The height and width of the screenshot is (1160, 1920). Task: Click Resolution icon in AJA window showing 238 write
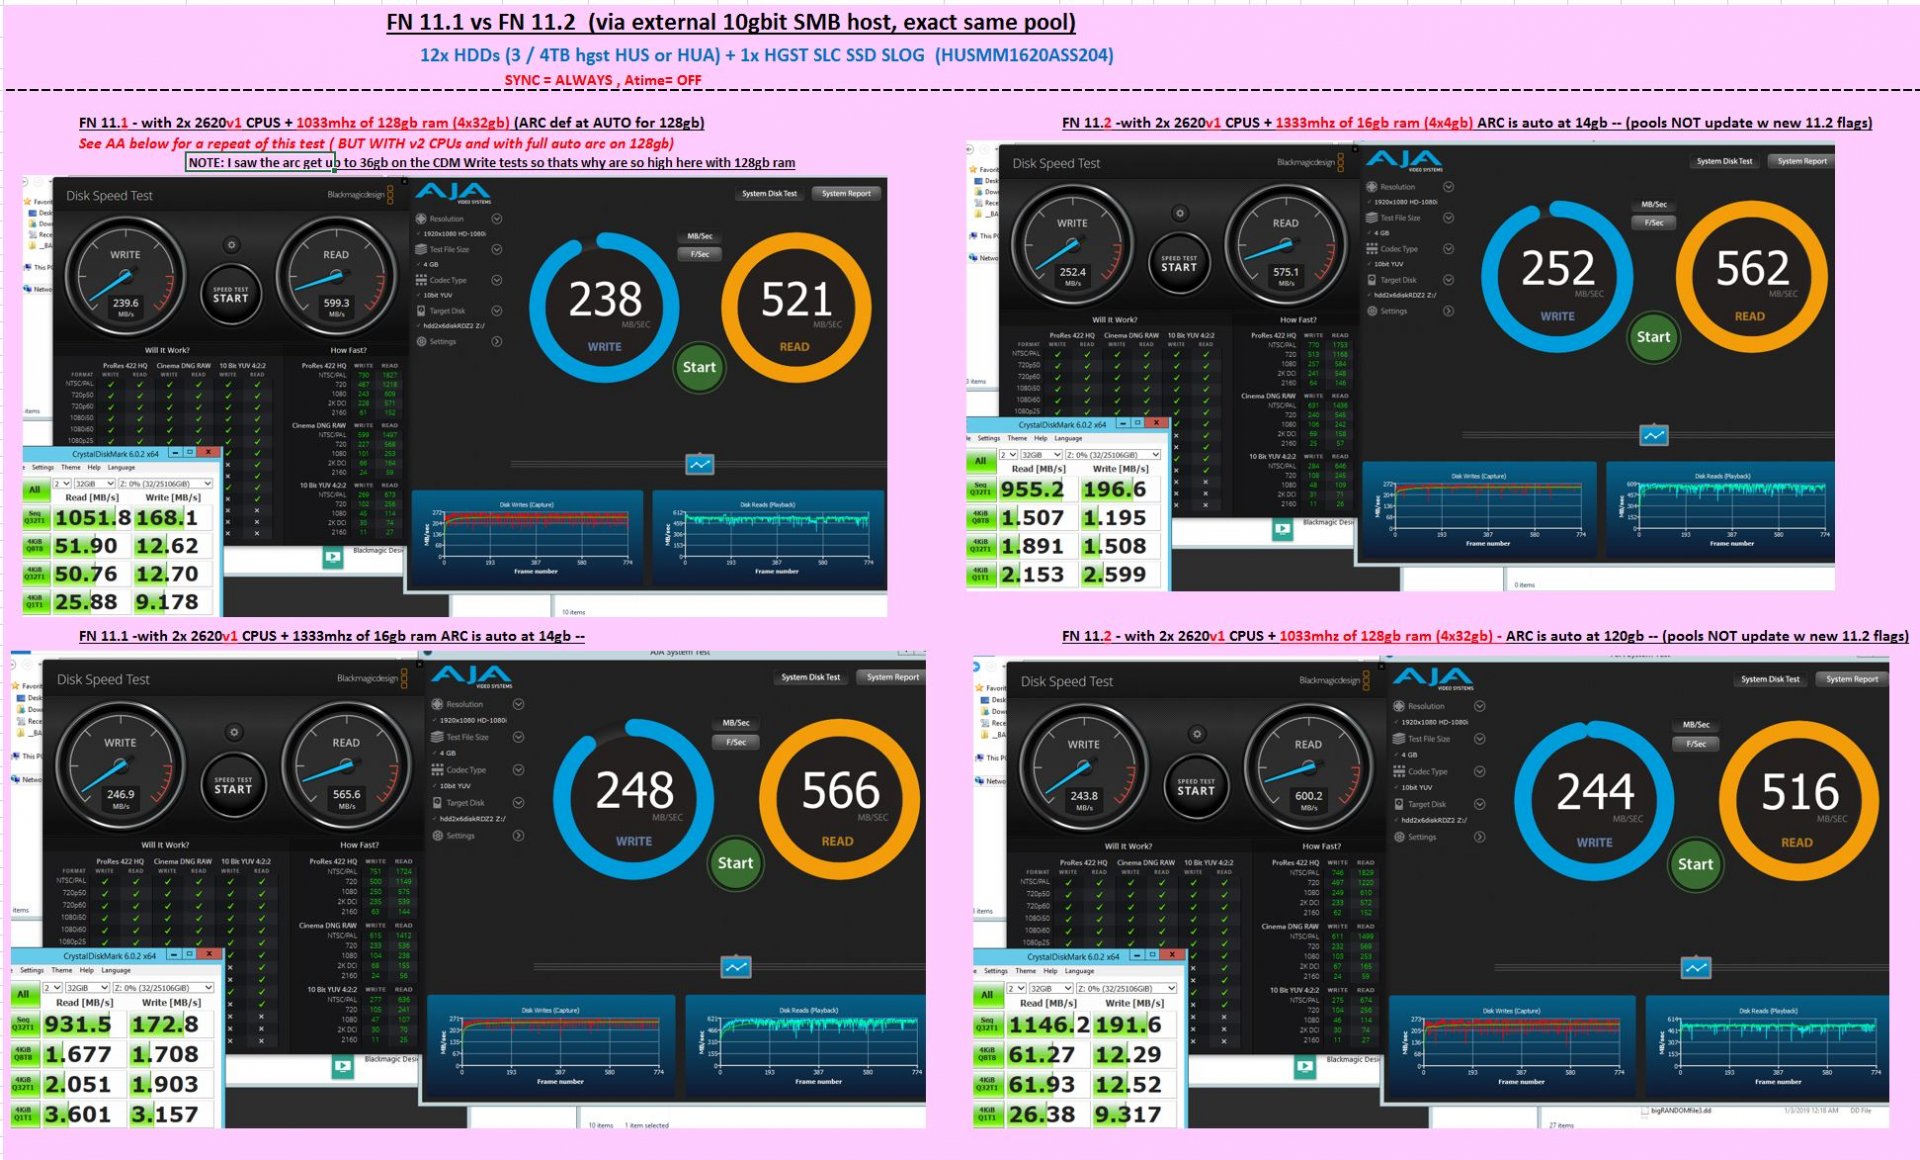(x=421, y=218)
